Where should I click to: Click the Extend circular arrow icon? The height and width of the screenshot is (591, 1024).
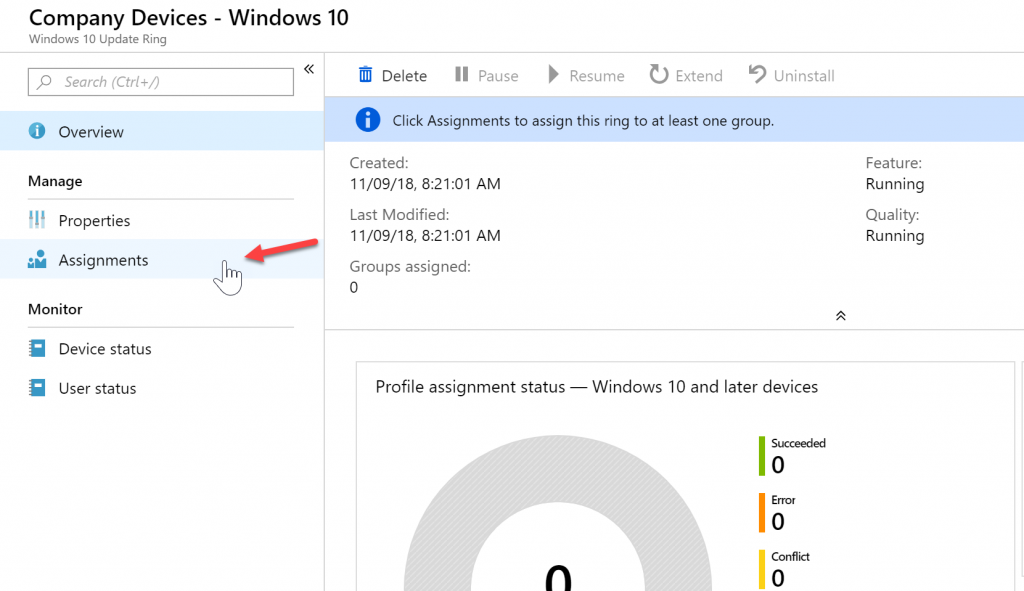(658, 74)
